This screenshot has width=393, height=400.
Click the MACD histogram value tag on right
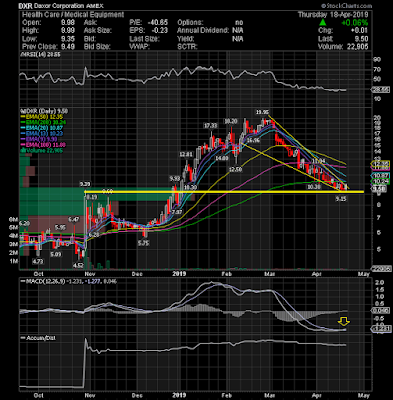(x=380, y=311)
